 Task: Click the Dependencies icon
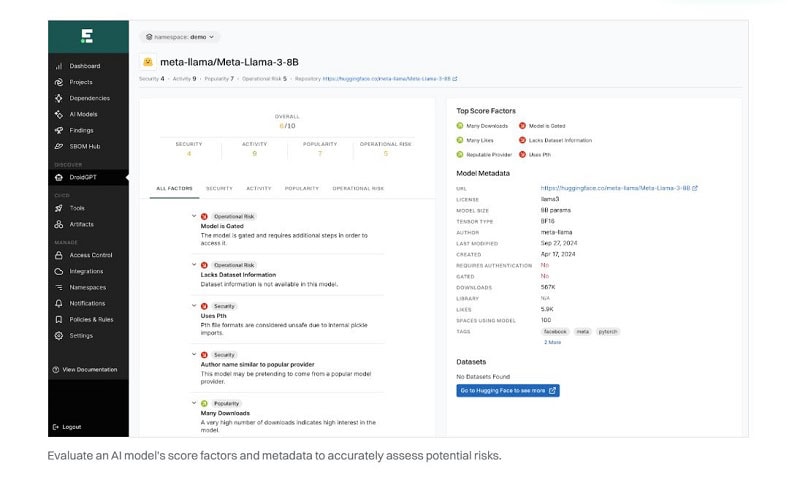59,98
